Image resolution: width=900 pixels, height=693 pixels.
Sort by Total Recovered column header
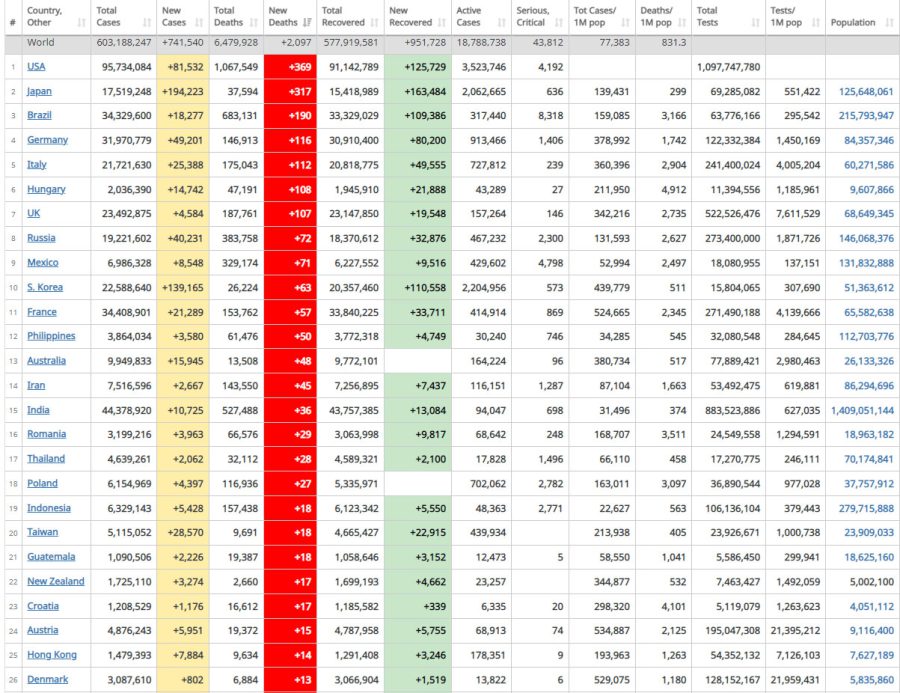pos(350,17)
